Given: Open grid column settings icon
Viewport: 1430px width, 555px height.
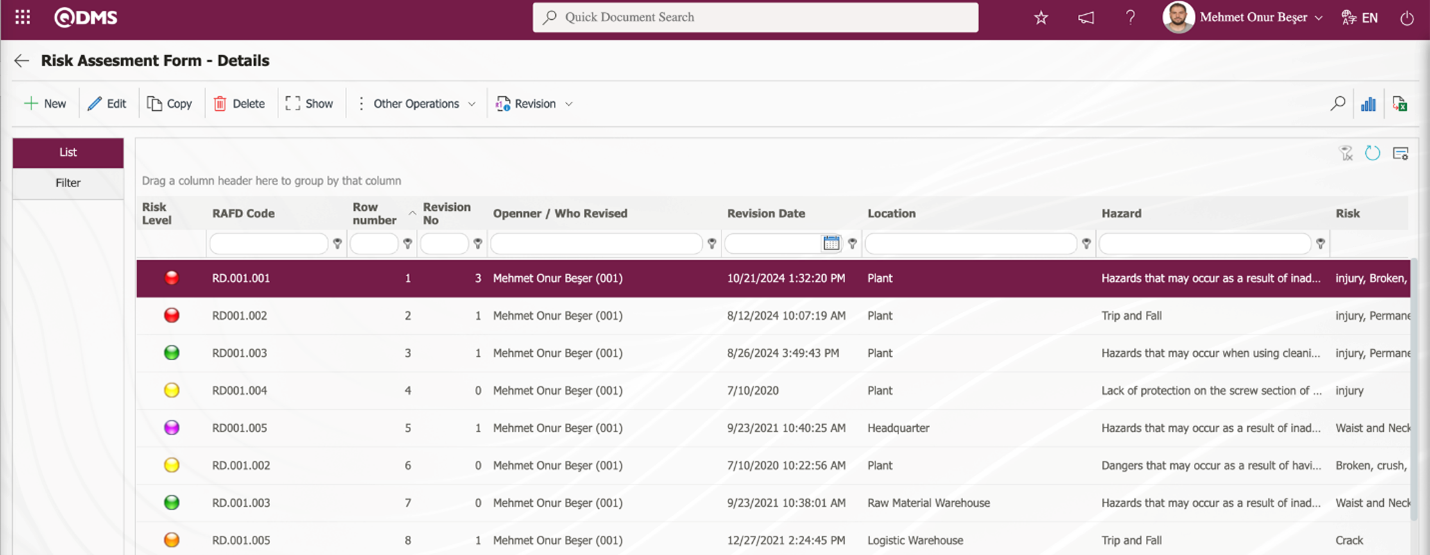Looking at the screenshot, I should tap(1401, 153).
